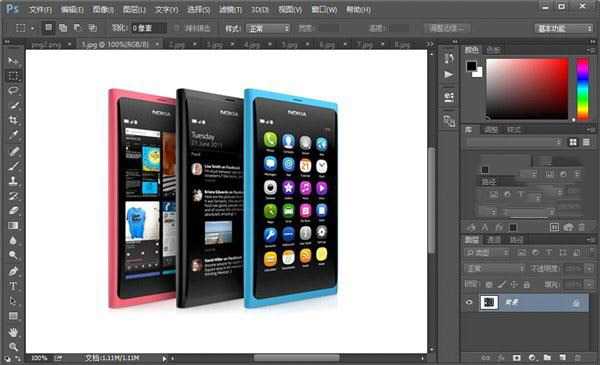
Task: Open the Style dropdown in the options bar
Action: (267, 28)
